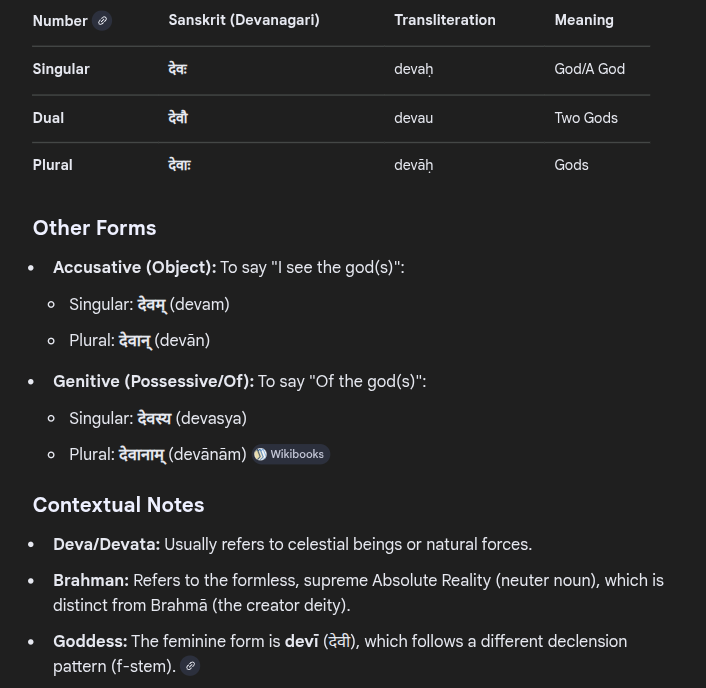Click the "Other Forms" heading
This screenshot has width=706, height=688.
tap(94, 228)
